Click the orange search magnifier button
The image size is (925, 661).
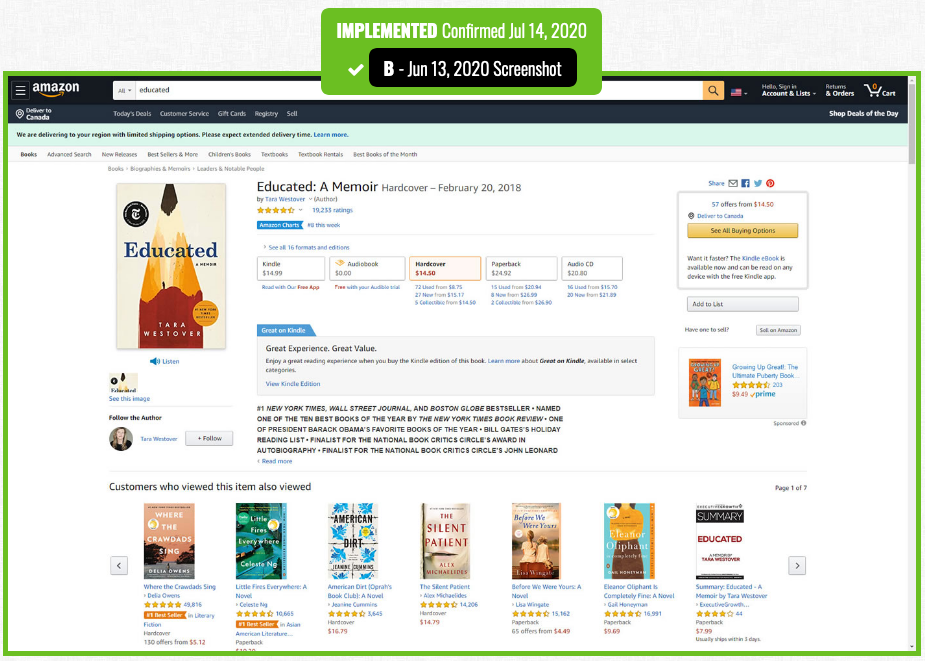(713, 90)
